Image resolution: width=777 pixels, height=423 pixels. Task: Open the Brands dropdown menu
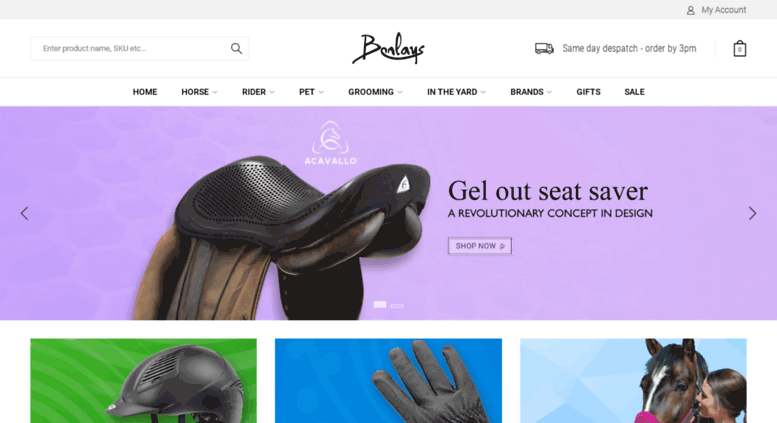(x=531, y=92)
